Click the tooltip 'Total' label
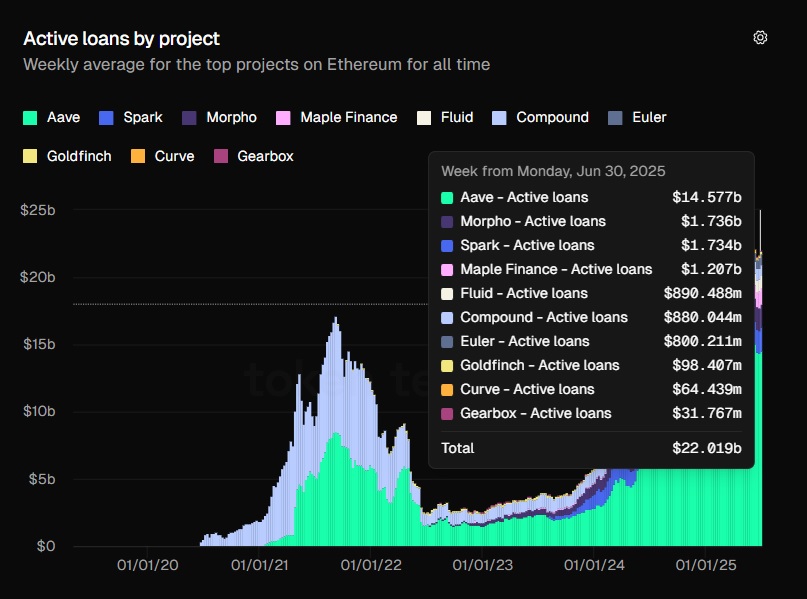Viewport: 807px width, 599px height. click(458, 448)
